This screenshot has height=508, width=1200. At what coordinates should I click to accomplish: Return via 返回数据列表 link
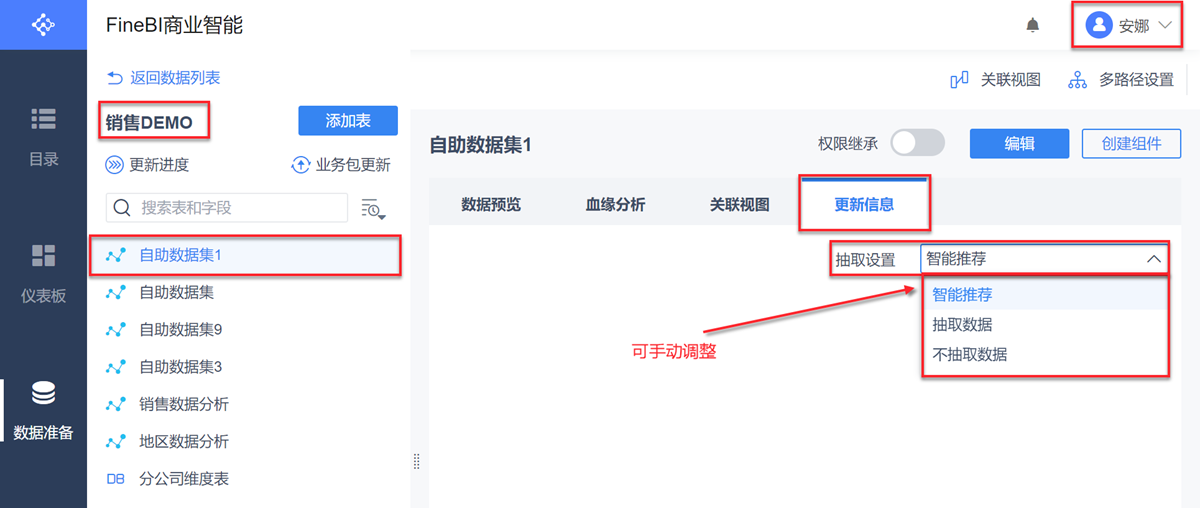click(x=163, y=77)
